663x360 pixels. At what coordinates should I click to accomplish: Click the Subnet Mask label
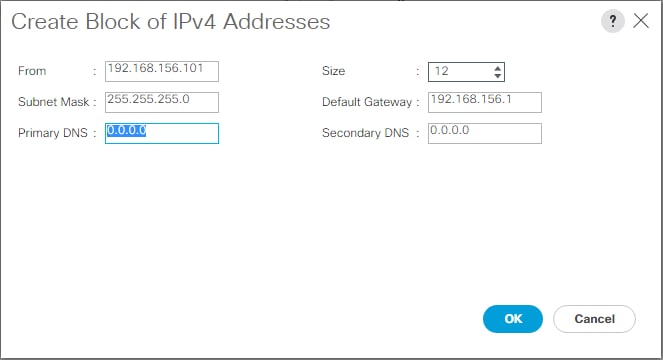[54, 102]
